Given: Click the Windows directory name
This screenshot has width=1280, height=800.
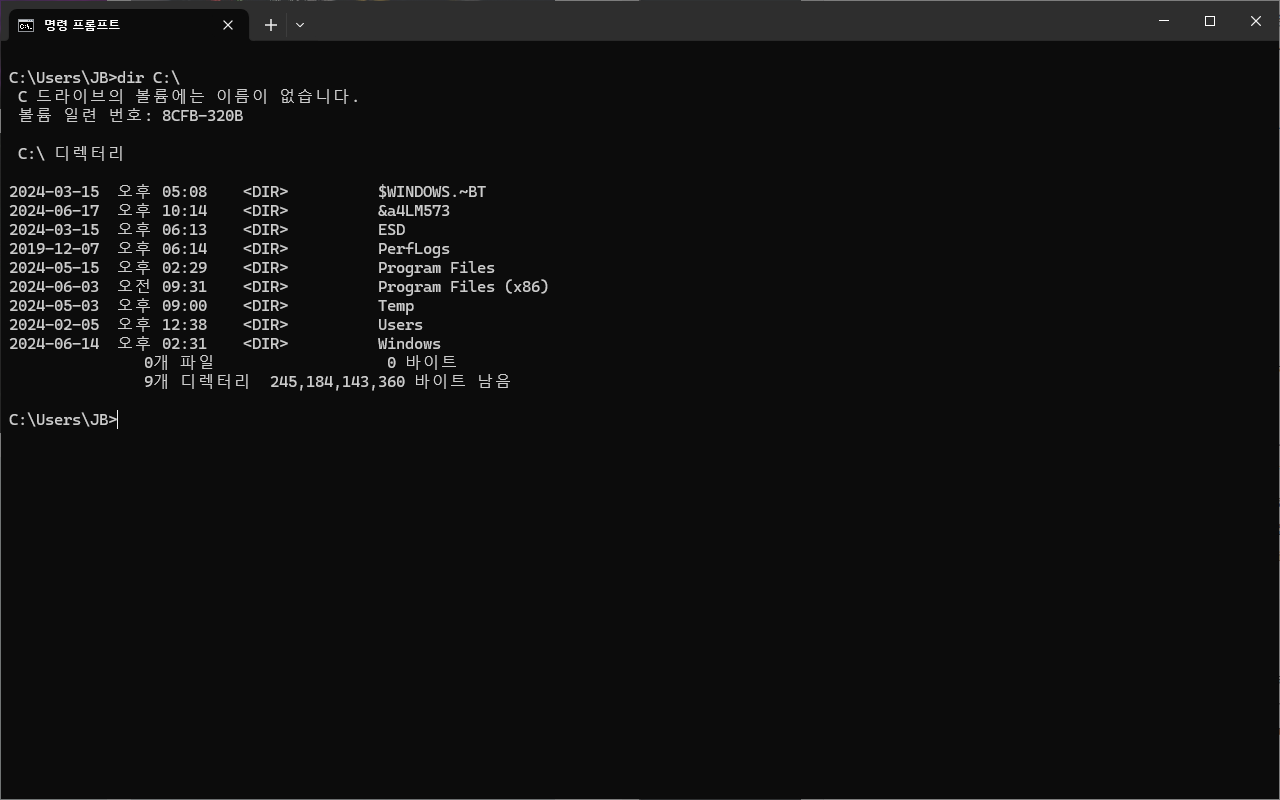Looking at the screenshot, I should (409, 344).
